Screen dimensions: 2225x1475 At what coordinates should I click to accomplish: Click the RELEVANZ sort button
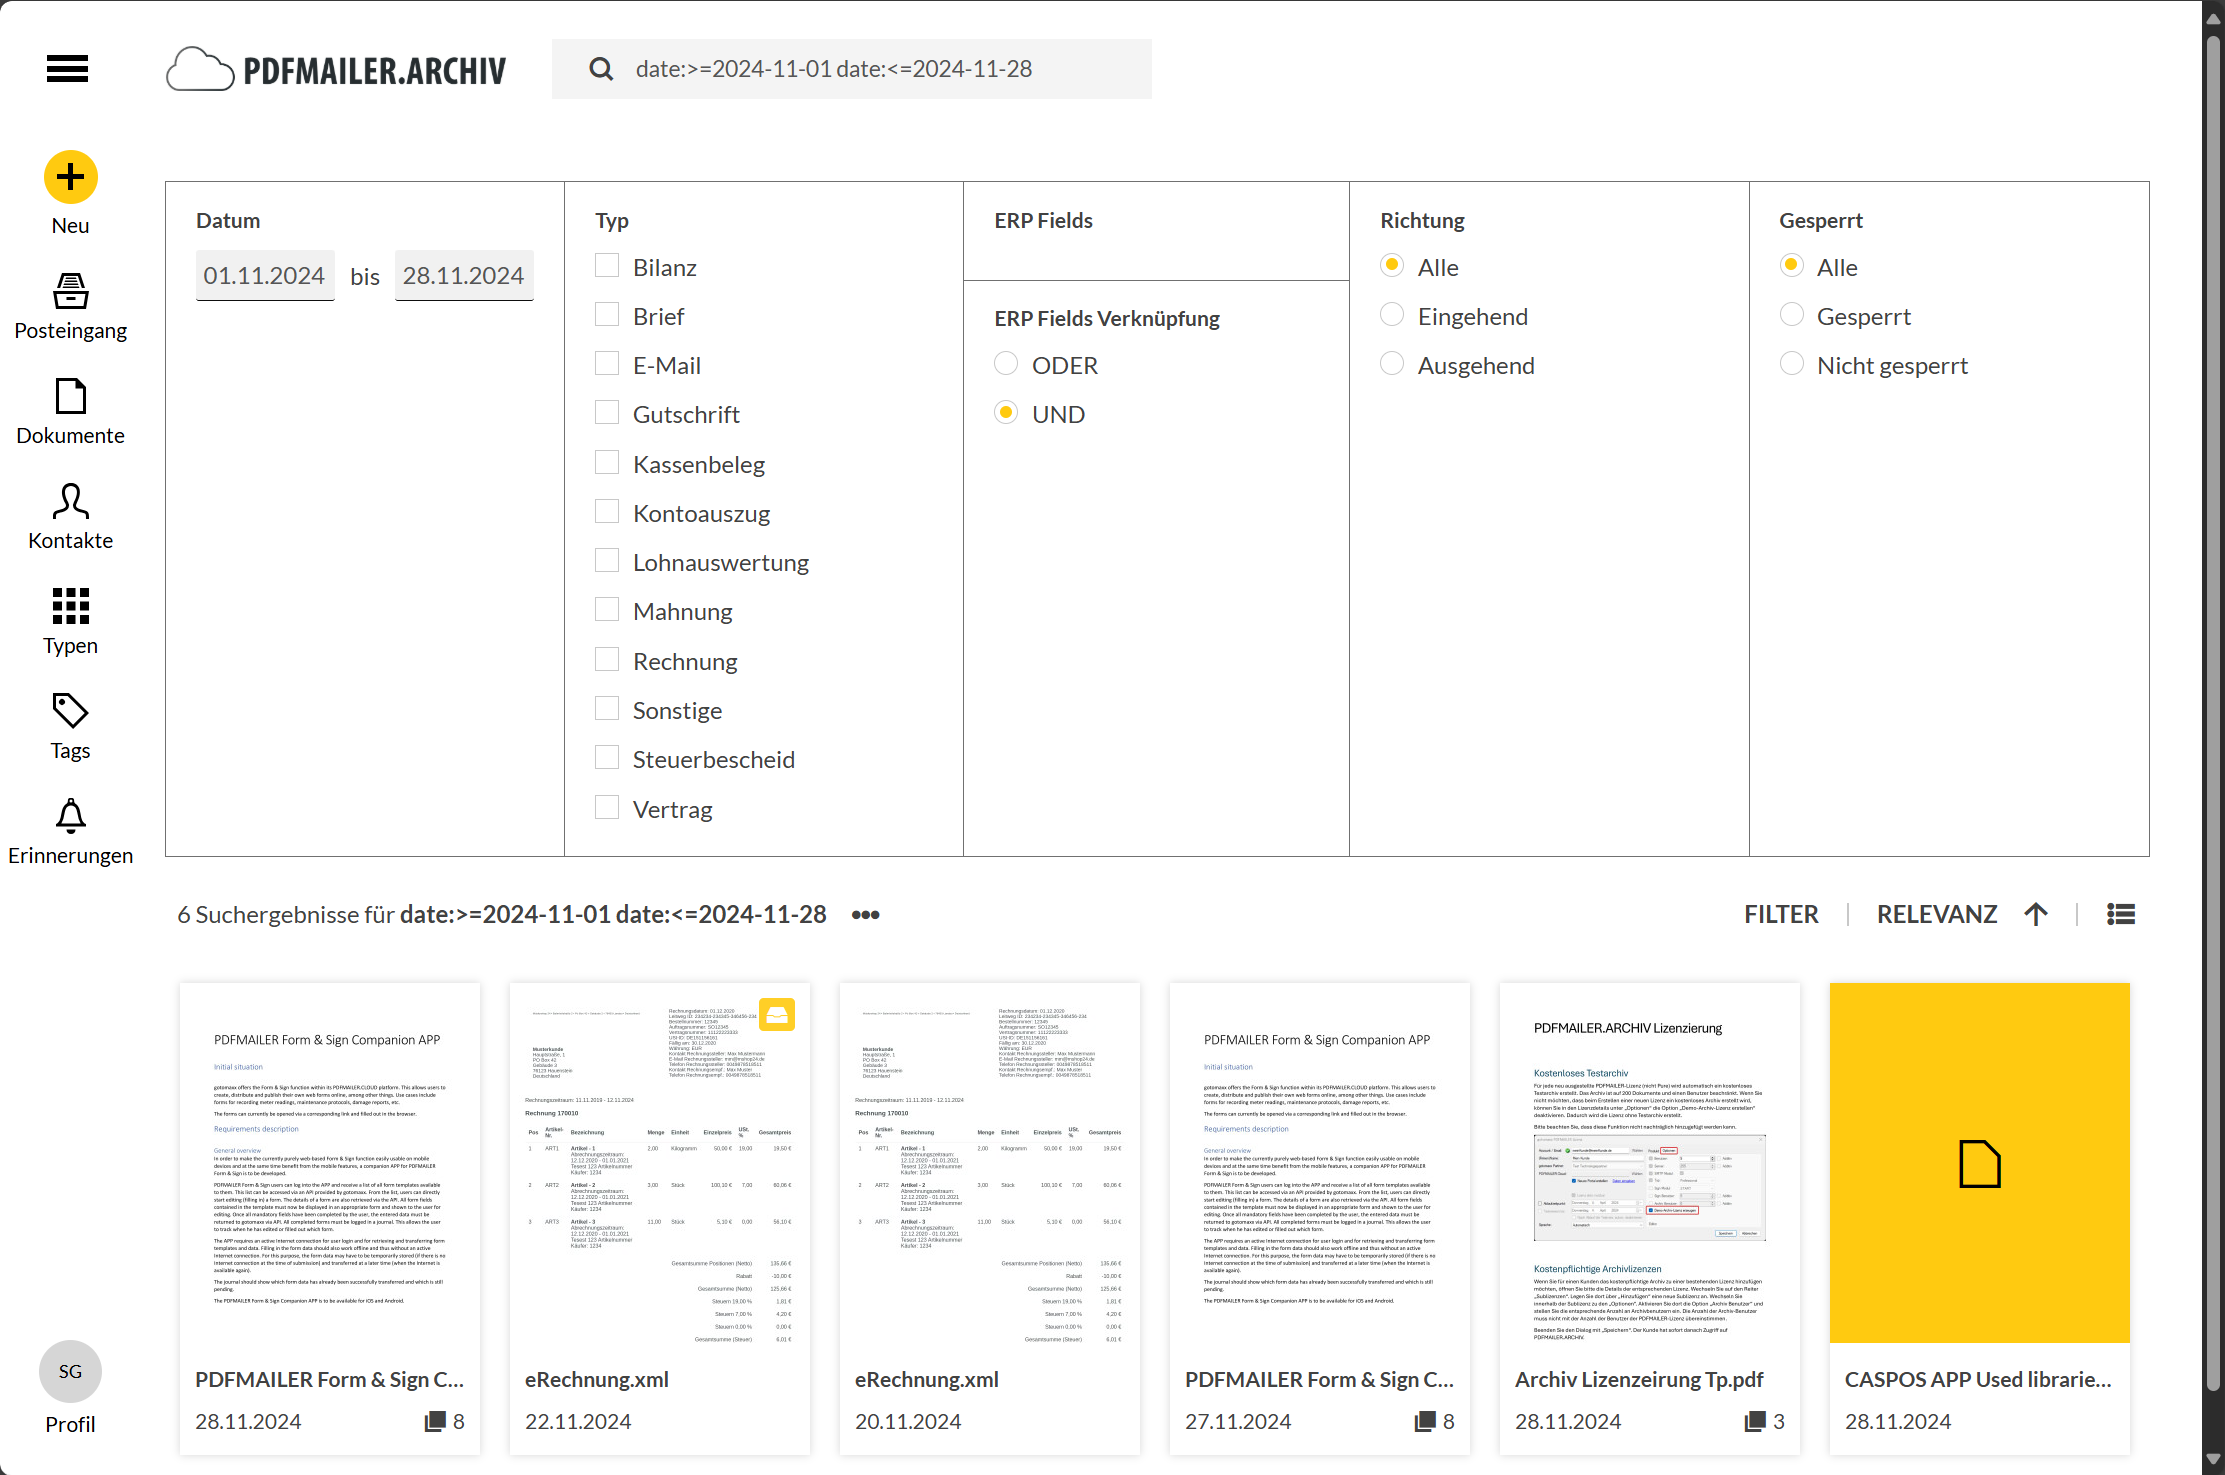pyautogui.click(x=1937, y=914)
